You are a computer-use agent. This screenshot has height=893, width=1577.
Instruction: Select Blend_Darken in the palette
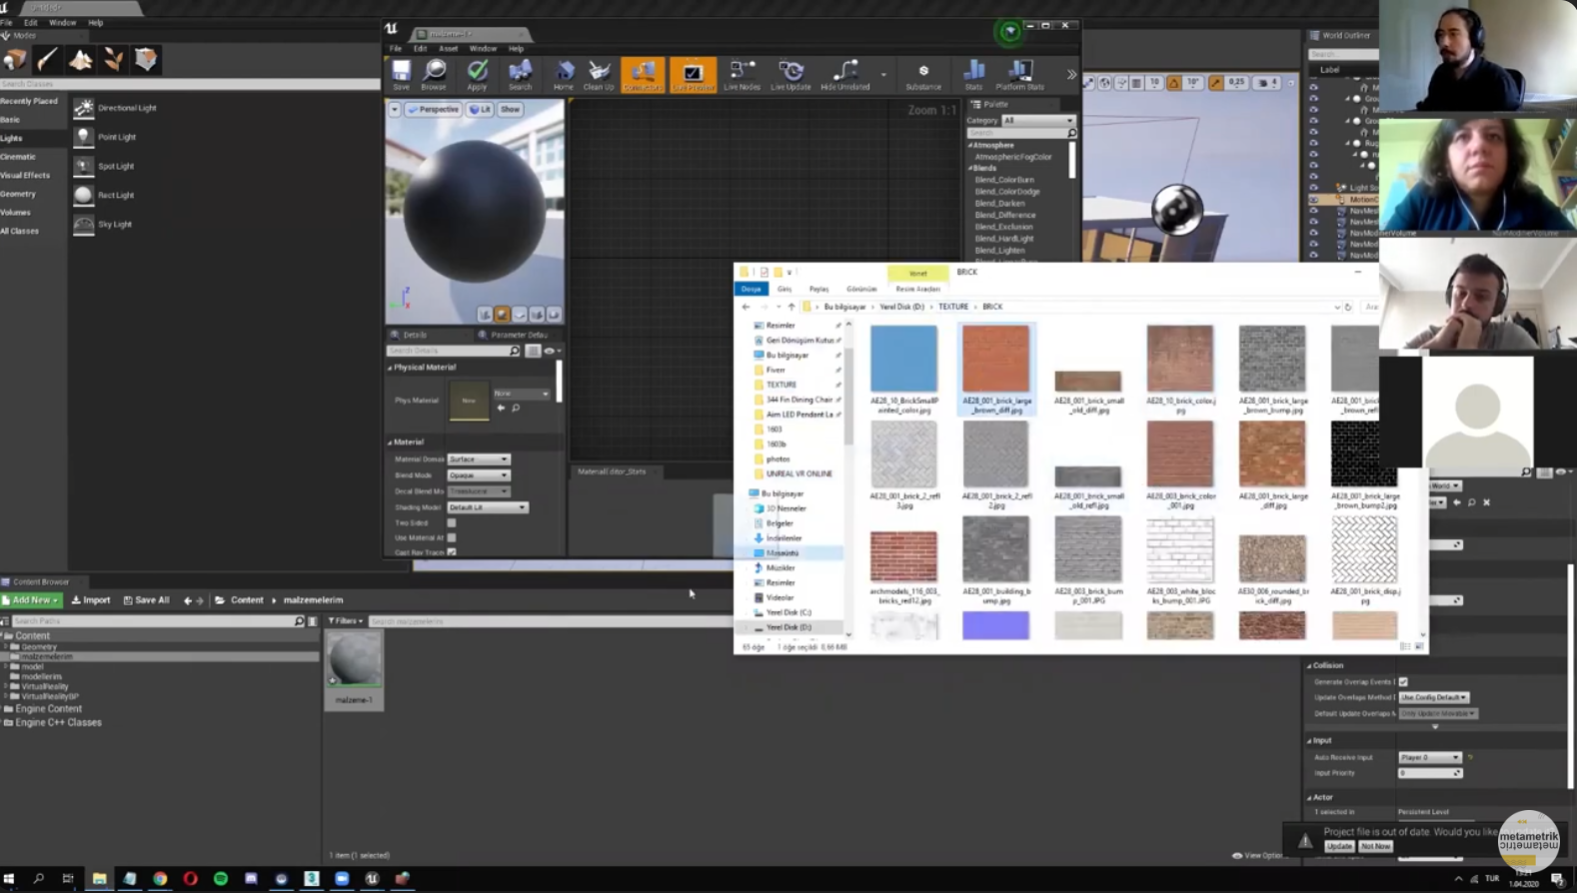click(x=999, y=203)
